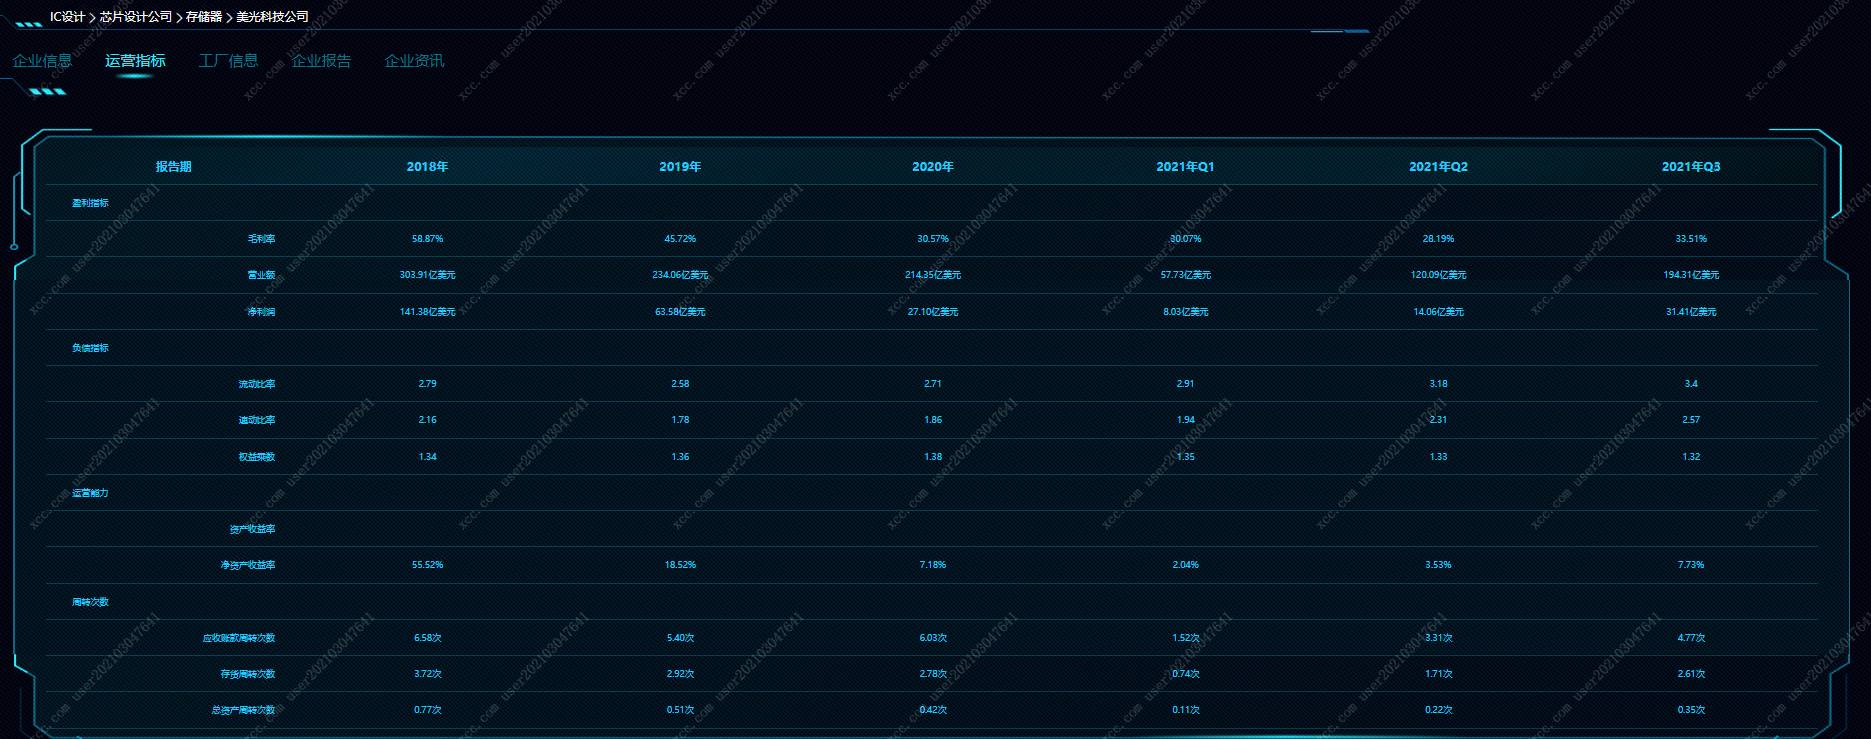The height and width of the screenshot is (739, 1871).
Task: Click the 负债指标 section heading
Action: click(x=90, y=348)
